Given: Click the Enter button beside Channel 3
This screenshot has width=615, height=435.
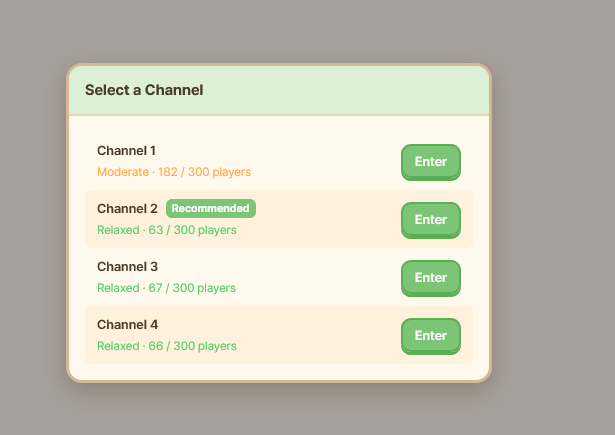Looking at the screenshot, I should click(x=431, y=278).
